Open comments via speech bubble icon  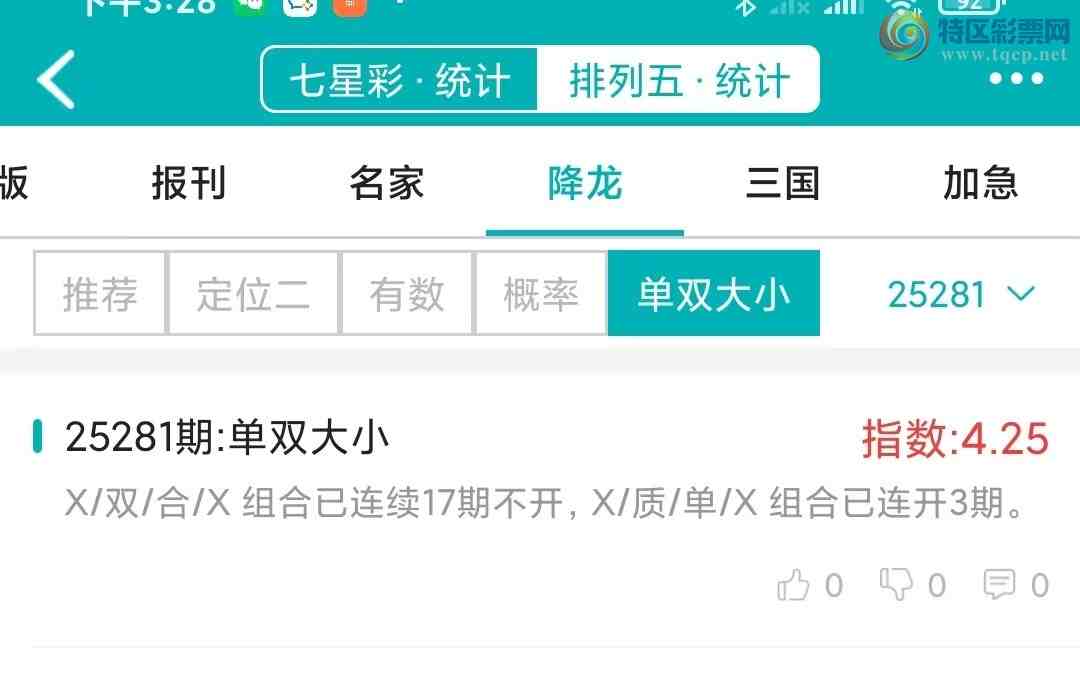[999, 585]
